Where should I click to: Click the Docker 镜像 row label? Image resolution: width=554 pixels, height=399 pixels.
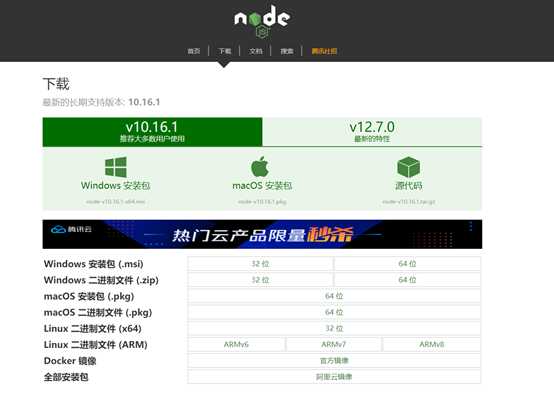(x=70, y=361)
